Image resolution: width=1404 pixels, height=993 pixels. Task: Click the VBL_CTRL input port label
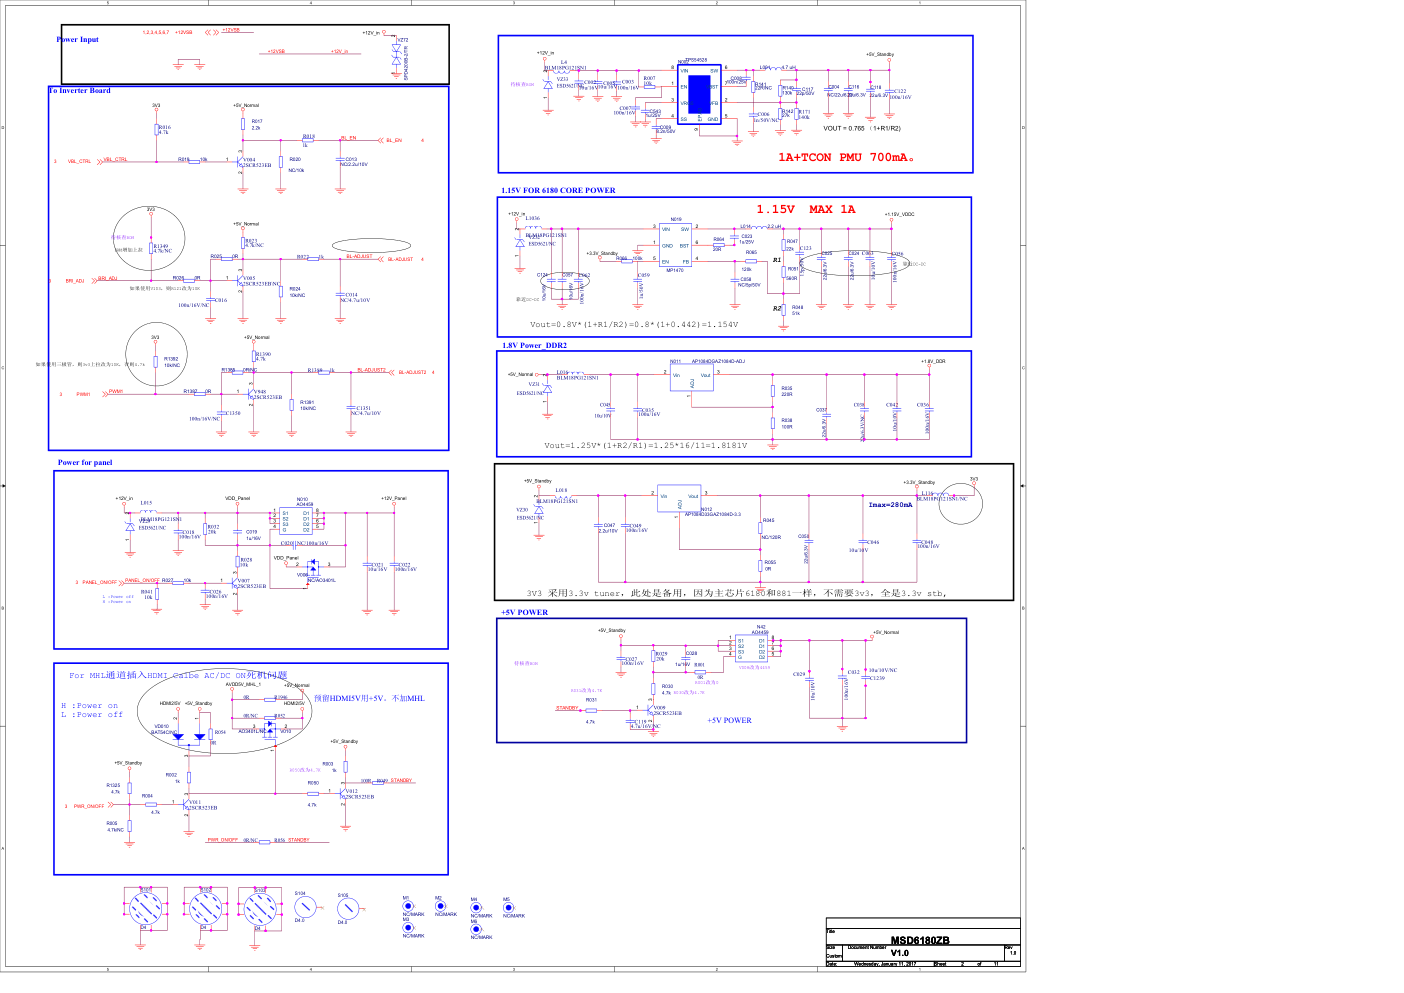79,161
